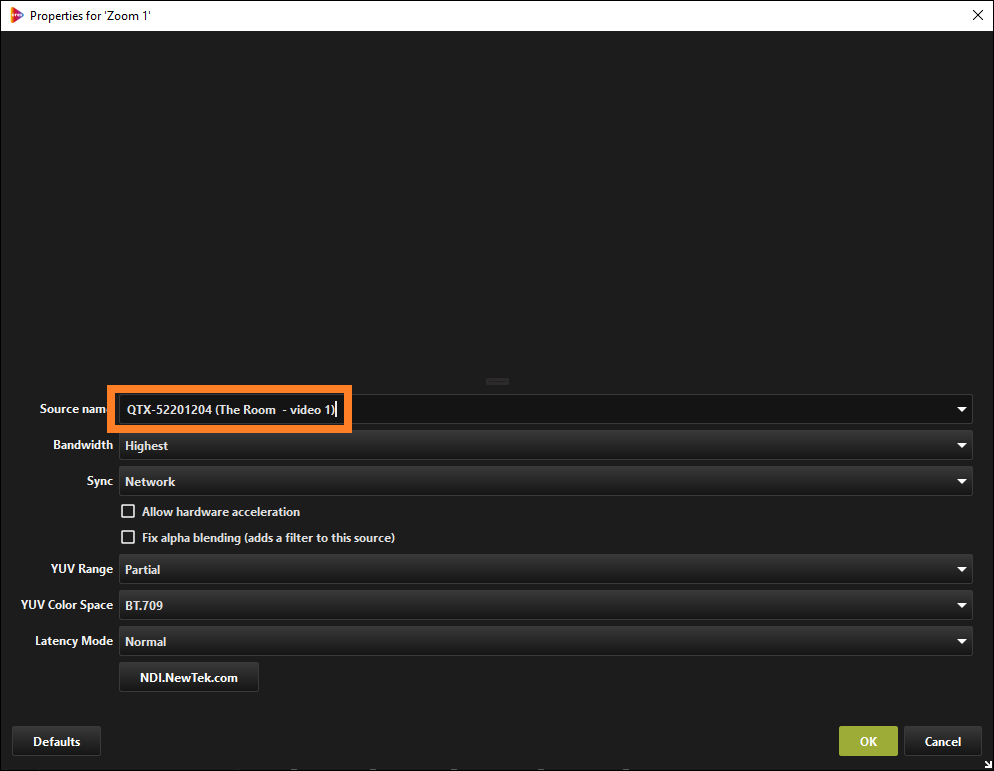Open the Sync dropdown showing Network
The width and height of the screenshot is (994, 771).
[x=545, y=481]
